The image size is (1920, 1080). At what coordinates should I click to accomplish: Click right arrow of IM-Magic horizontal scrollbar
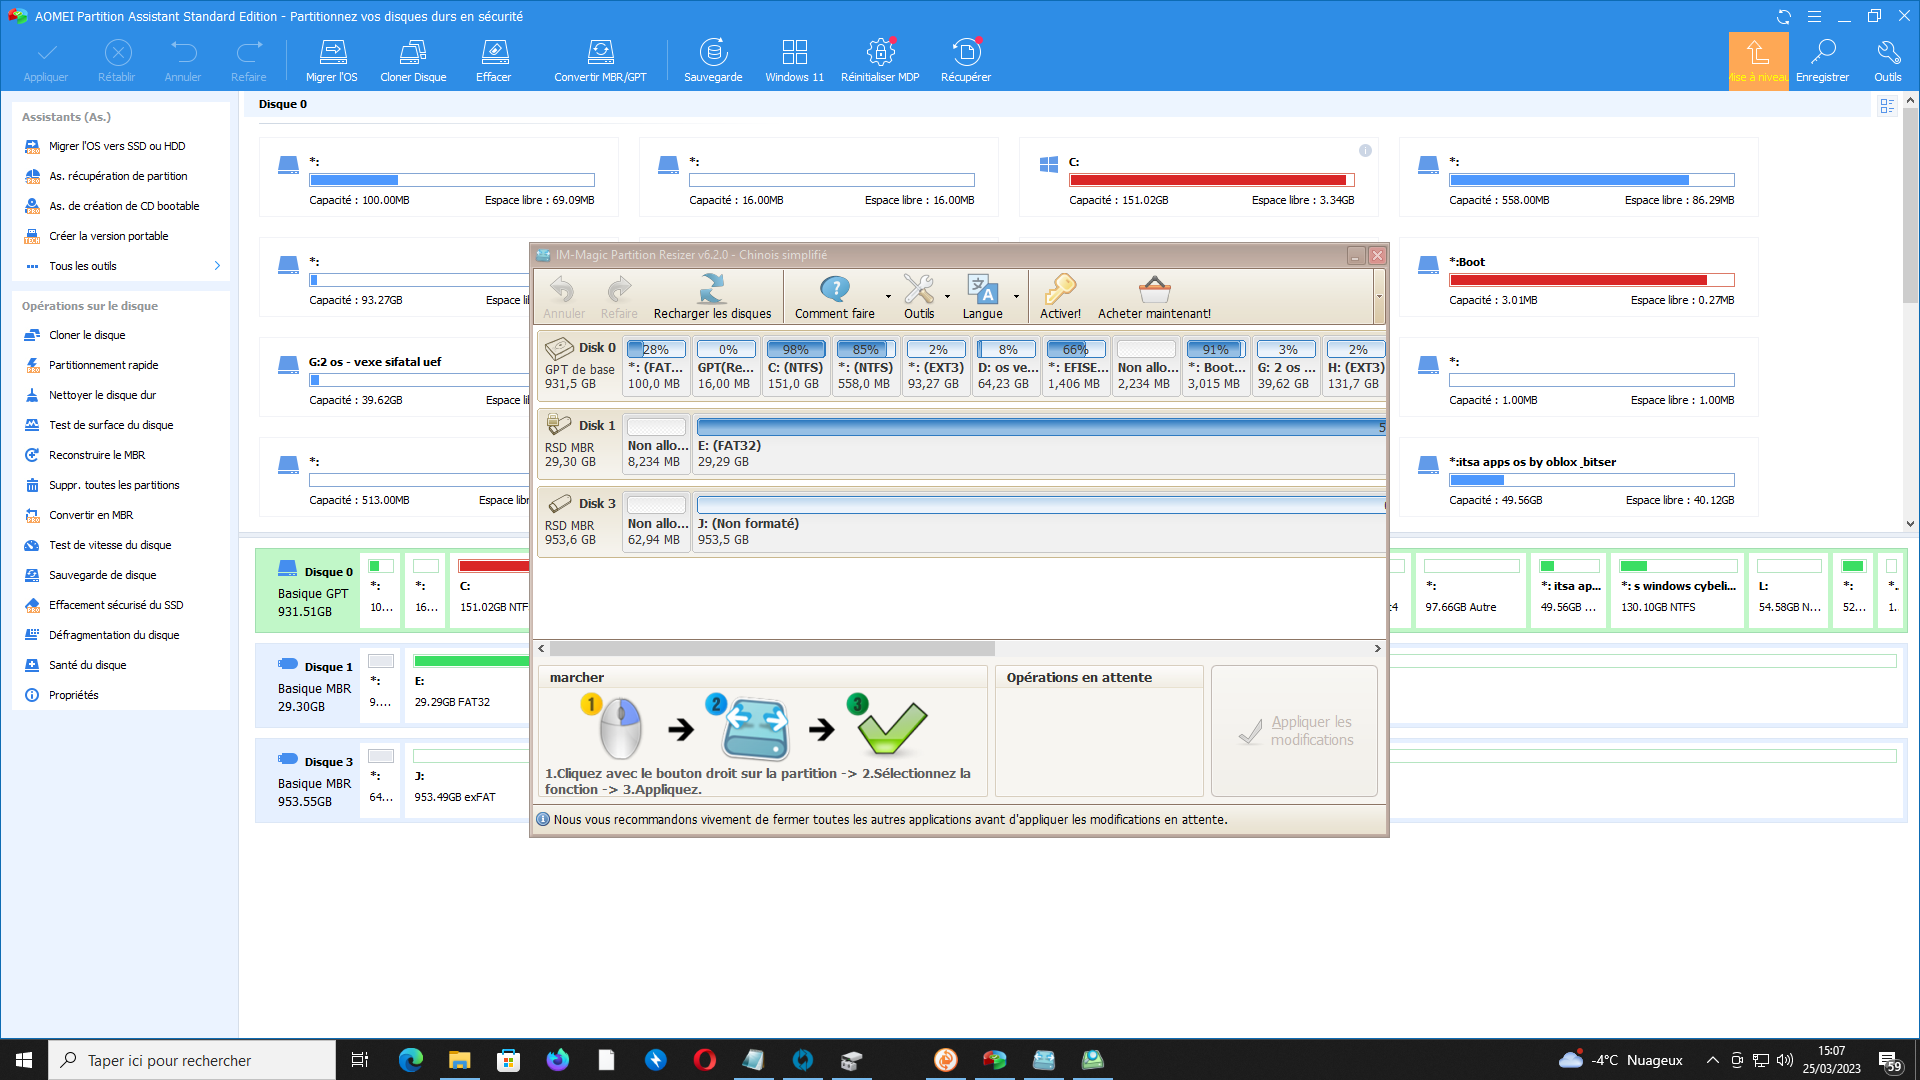pos(1377,648)
